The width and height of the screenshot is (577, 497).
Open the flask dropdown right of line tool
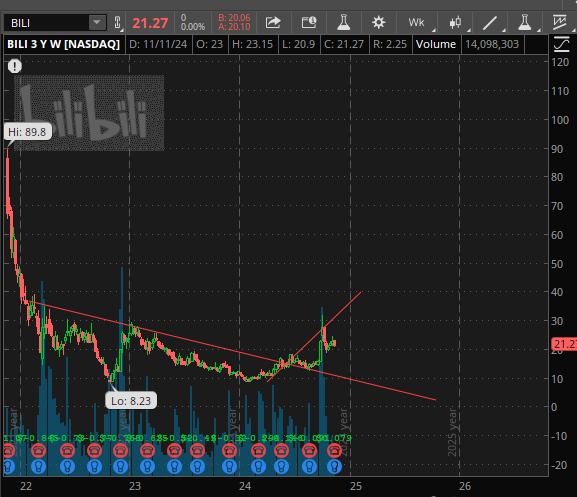click(x=524, y=22)
